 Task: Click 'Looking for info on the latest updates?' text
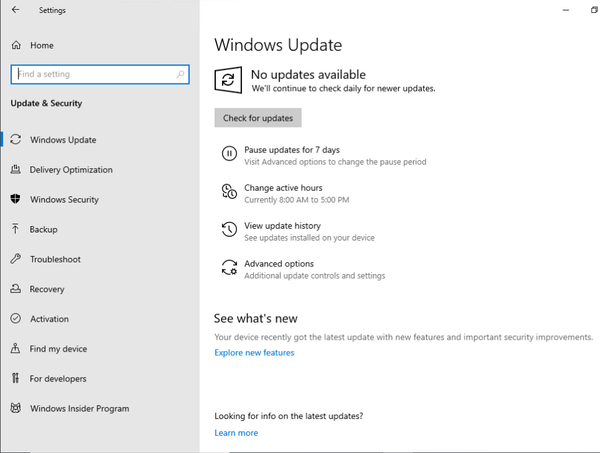pyautogui.click(x=289, y=416)
